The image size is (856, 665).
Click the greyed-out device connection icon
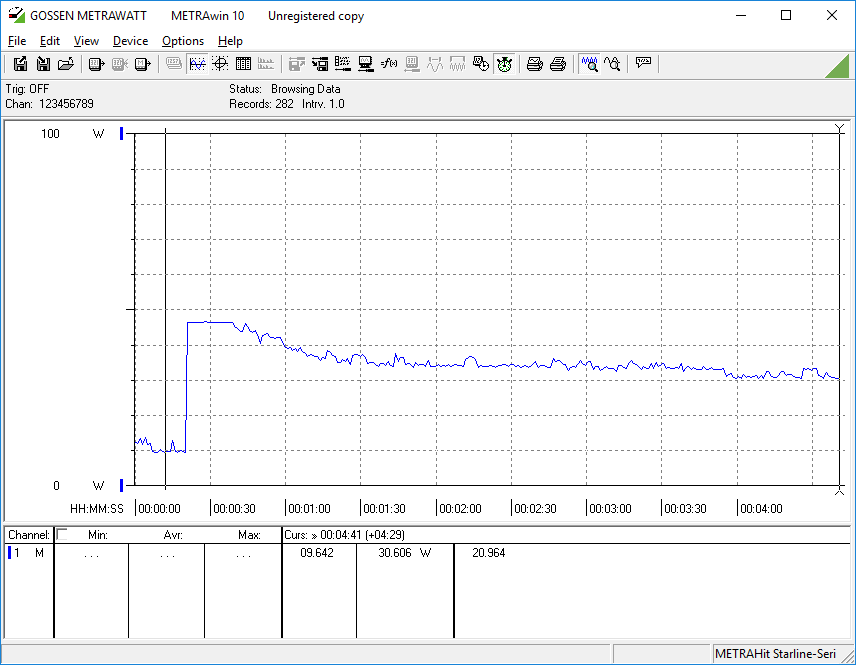point(412,64)
